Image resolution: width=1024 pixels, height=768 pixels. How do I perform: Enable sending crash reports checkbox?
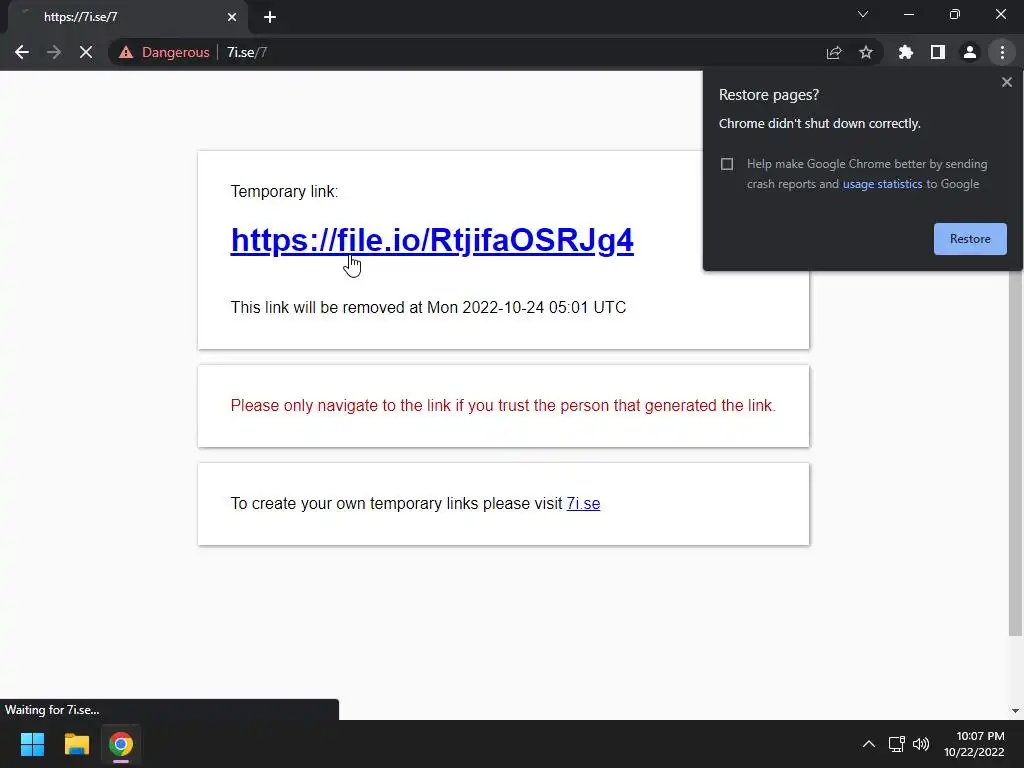pos(727,164)
